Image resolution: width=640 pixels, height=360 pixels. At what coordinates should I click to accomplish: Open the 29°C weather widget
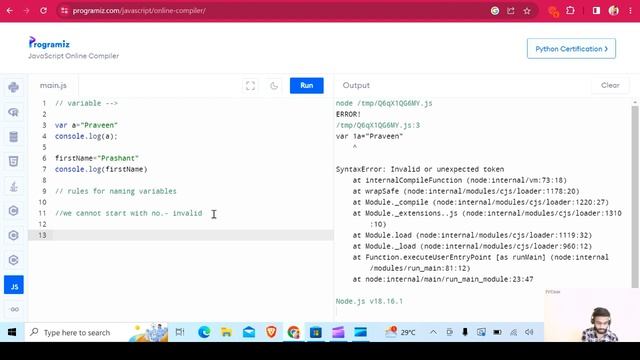coord(400,332)
